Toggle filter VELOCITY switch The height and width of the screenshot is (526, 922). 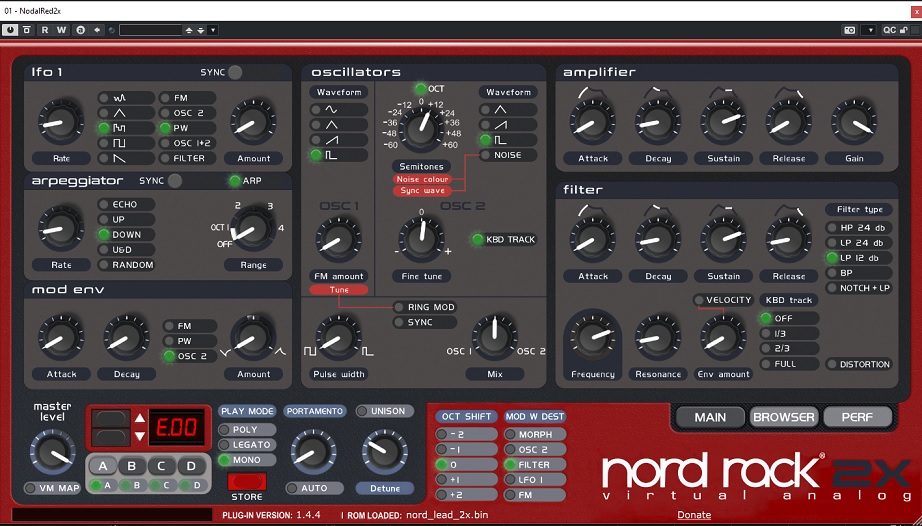[x=723, y=300]
